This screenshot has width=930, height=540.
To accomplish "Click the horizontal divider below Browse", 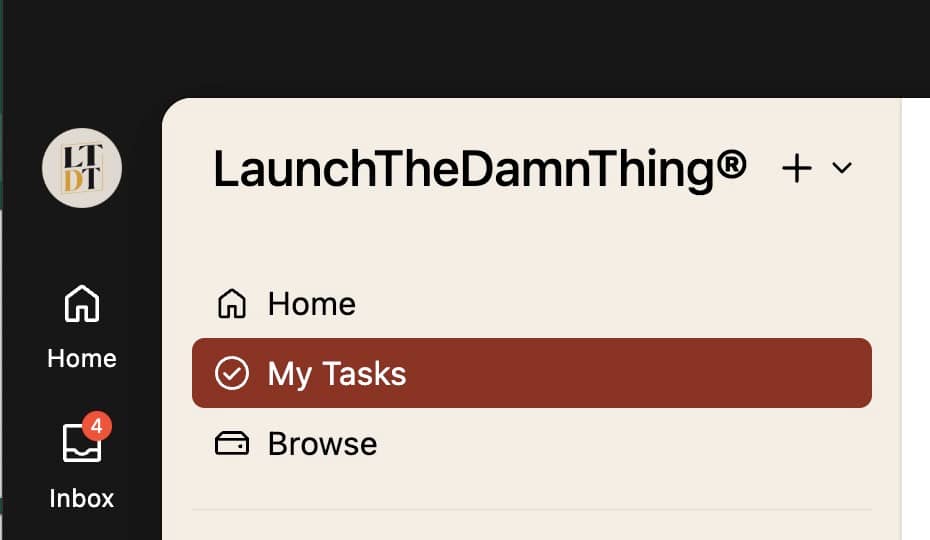I will click(530, 510).
